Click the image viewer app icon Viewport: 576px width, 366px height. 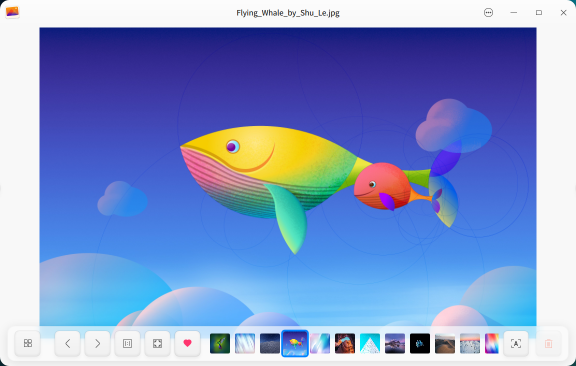coord(12,12)
